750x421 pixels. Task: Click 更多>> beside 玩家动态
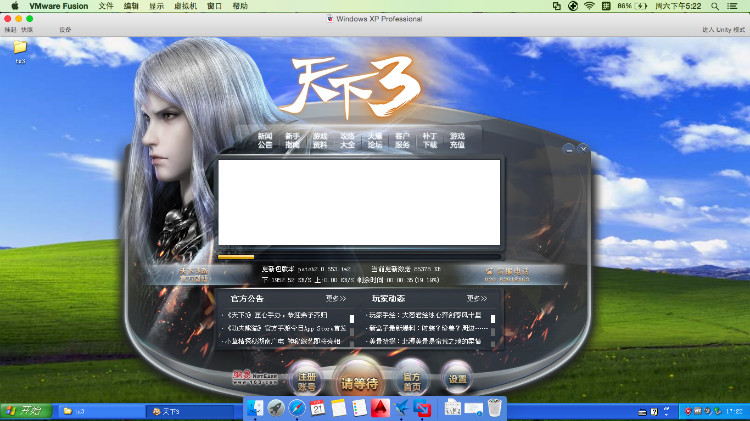coord(477,298)
